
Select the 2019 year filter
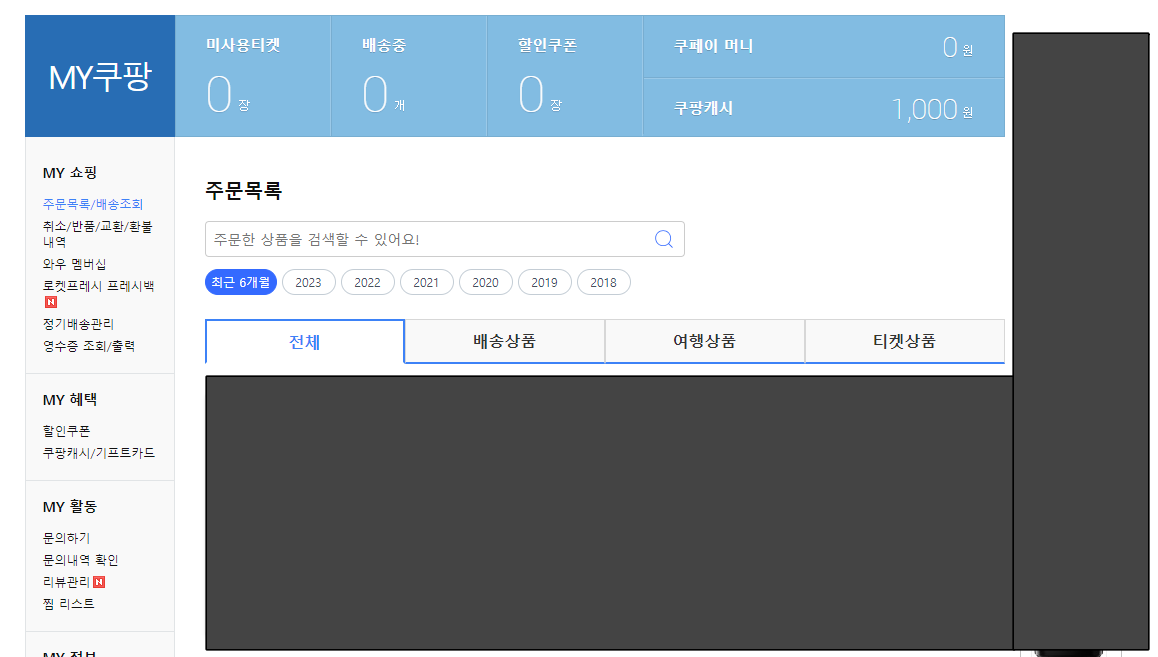[544, 282]
